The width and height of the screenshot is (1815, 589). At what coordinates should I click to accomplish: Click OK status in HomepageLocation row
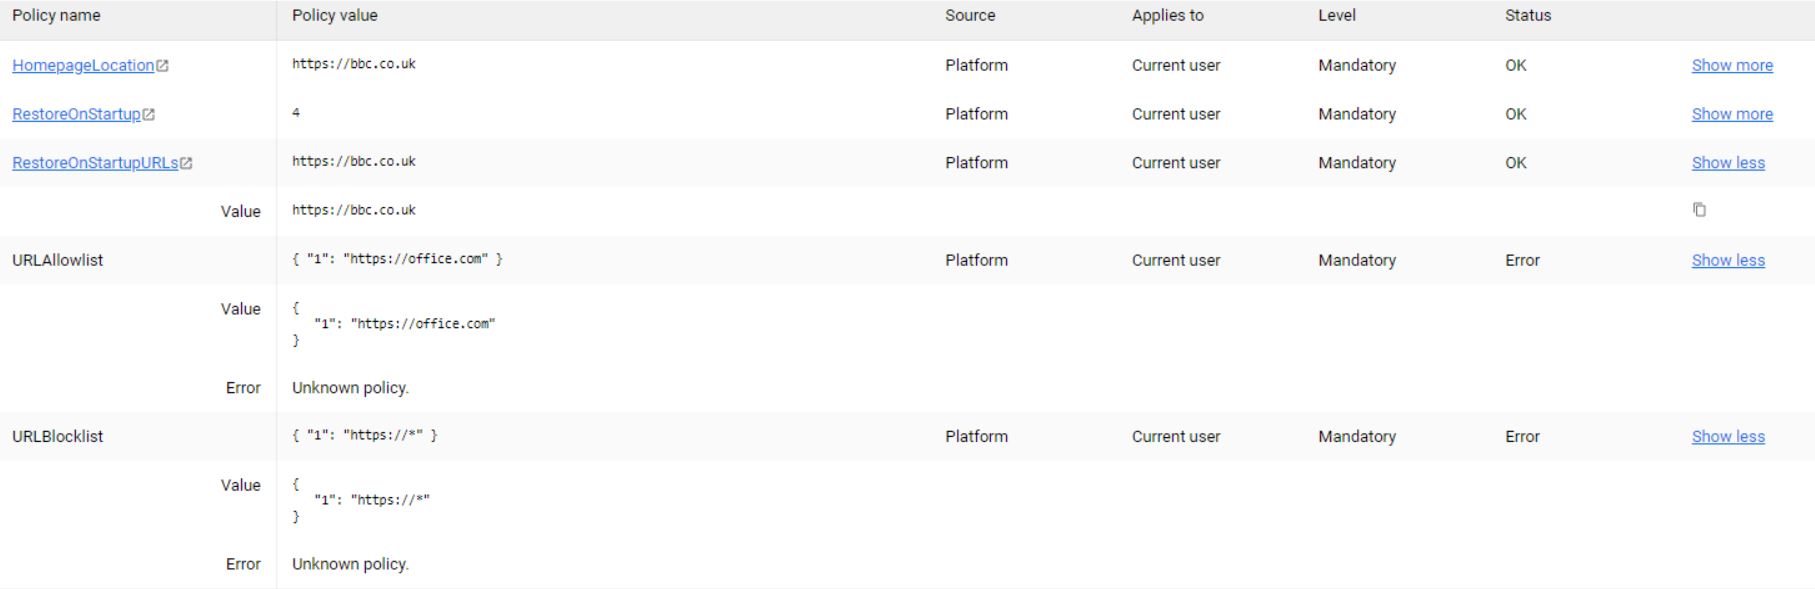pyautogui.click(x=1516, y=66)
